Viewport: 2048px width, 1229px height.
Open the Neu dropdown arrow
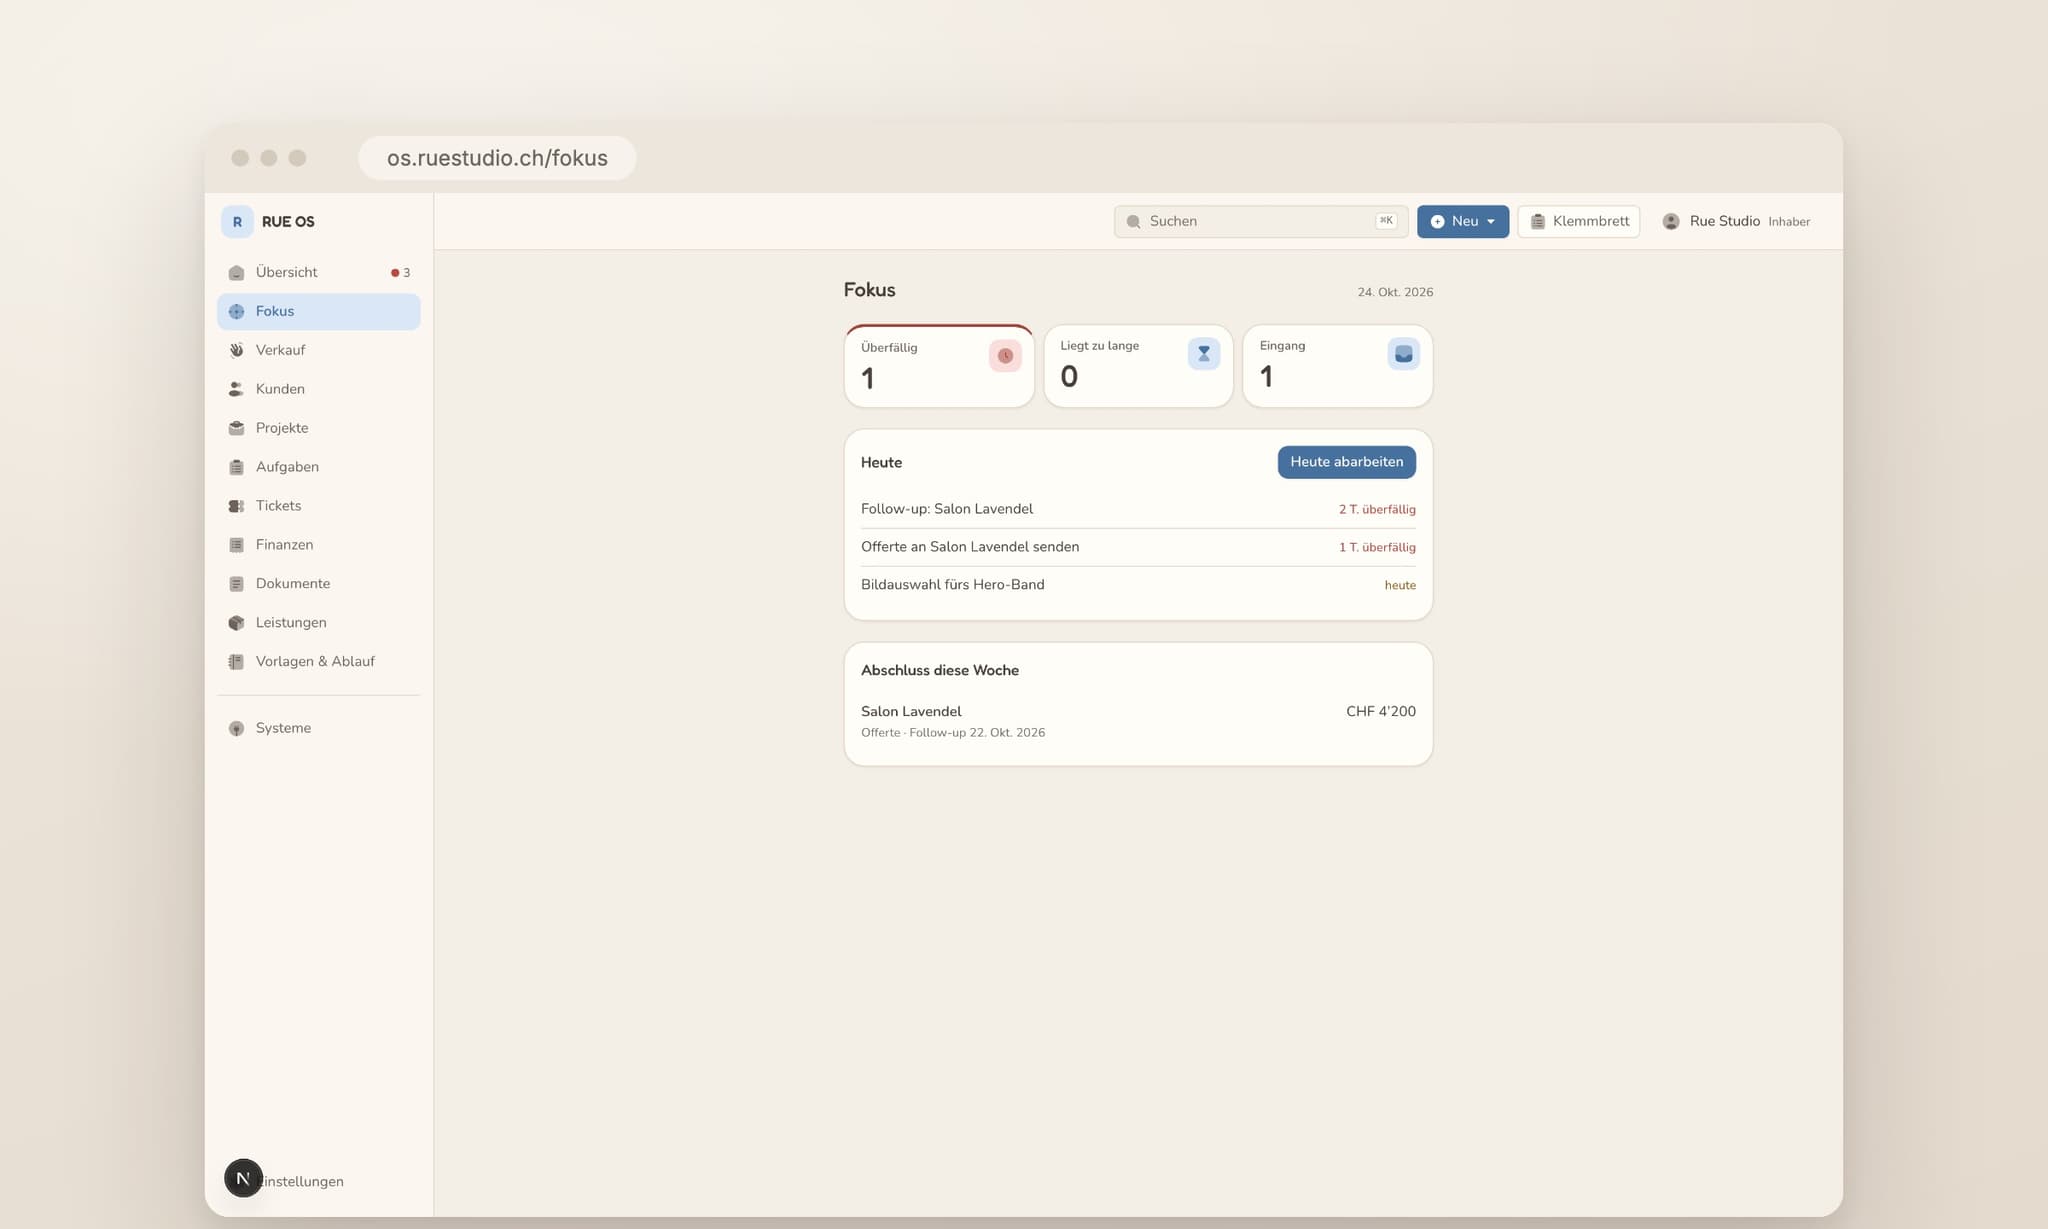tap(1491, 222)
